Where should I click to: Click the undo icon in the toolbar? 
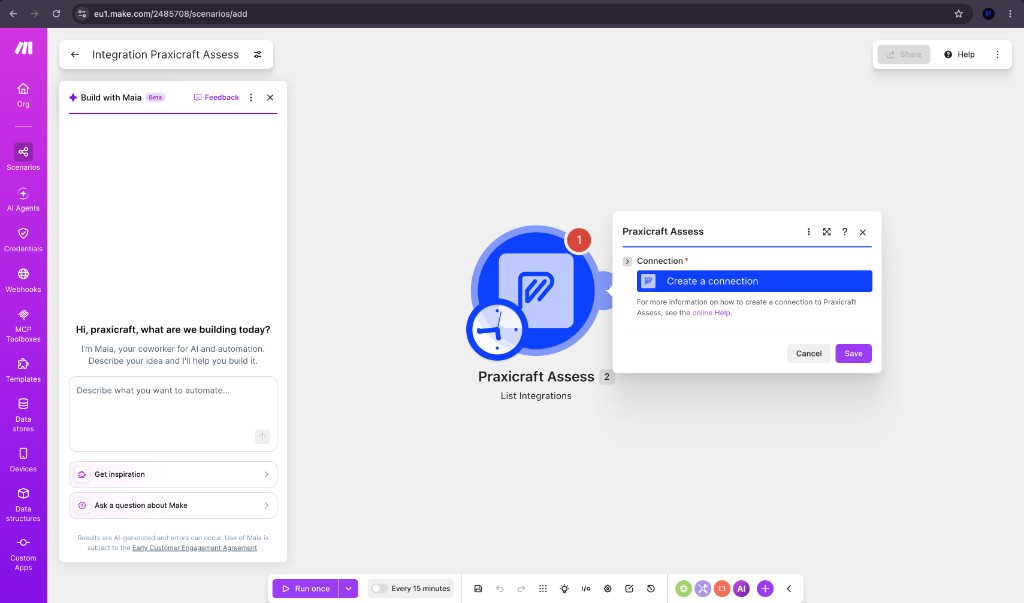click(x=500, y=589)
